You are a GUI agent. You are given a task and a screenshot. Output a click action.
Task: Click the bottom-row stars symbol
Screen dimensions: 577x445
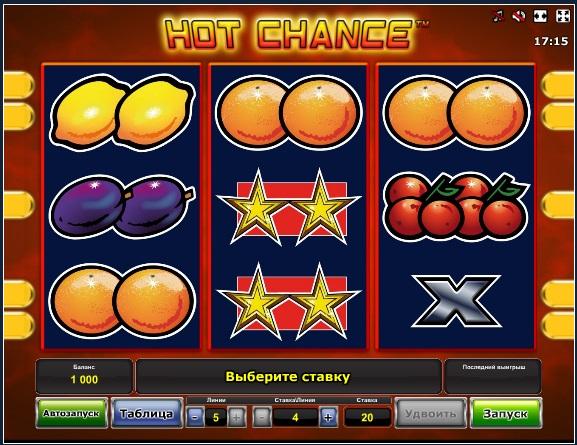289,301
